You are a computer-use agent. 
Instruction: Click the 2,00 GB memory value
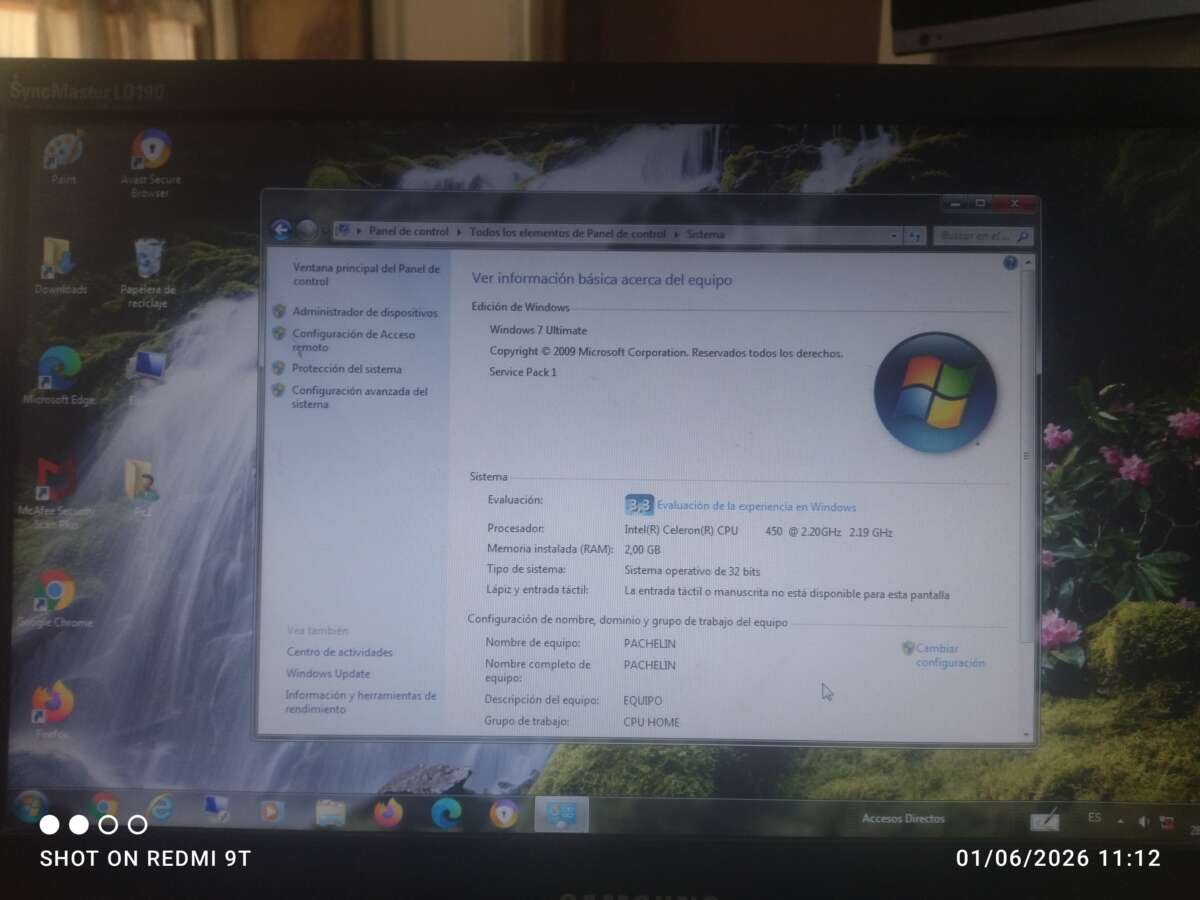coord(643,550)
